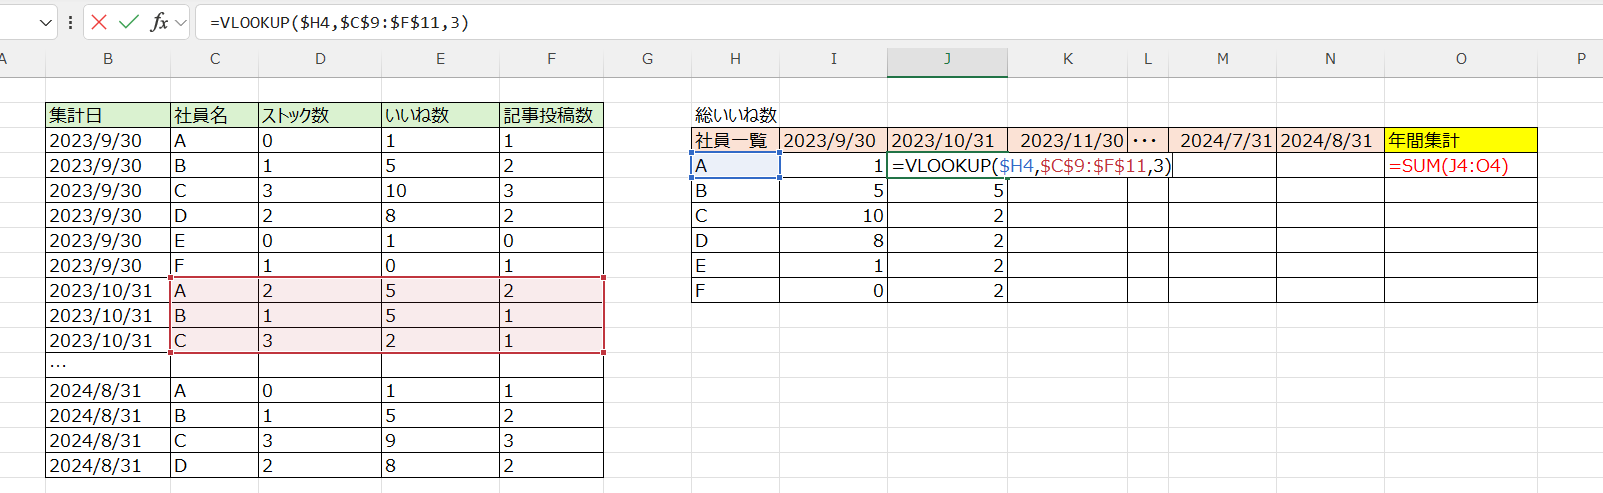Click the yellow 年間集計 header cell

(x=1461, y=140)
